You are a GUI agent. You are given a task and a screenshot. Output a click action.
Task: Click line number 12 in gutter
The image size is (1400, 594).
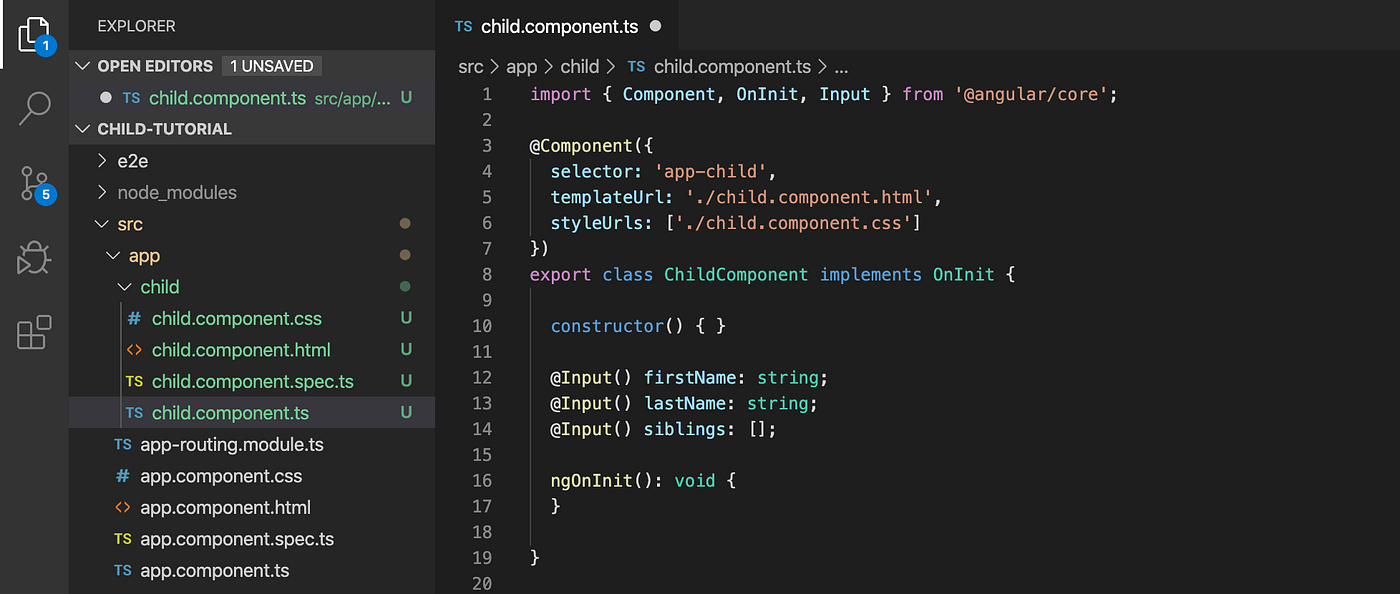click(x=482, y=378)
